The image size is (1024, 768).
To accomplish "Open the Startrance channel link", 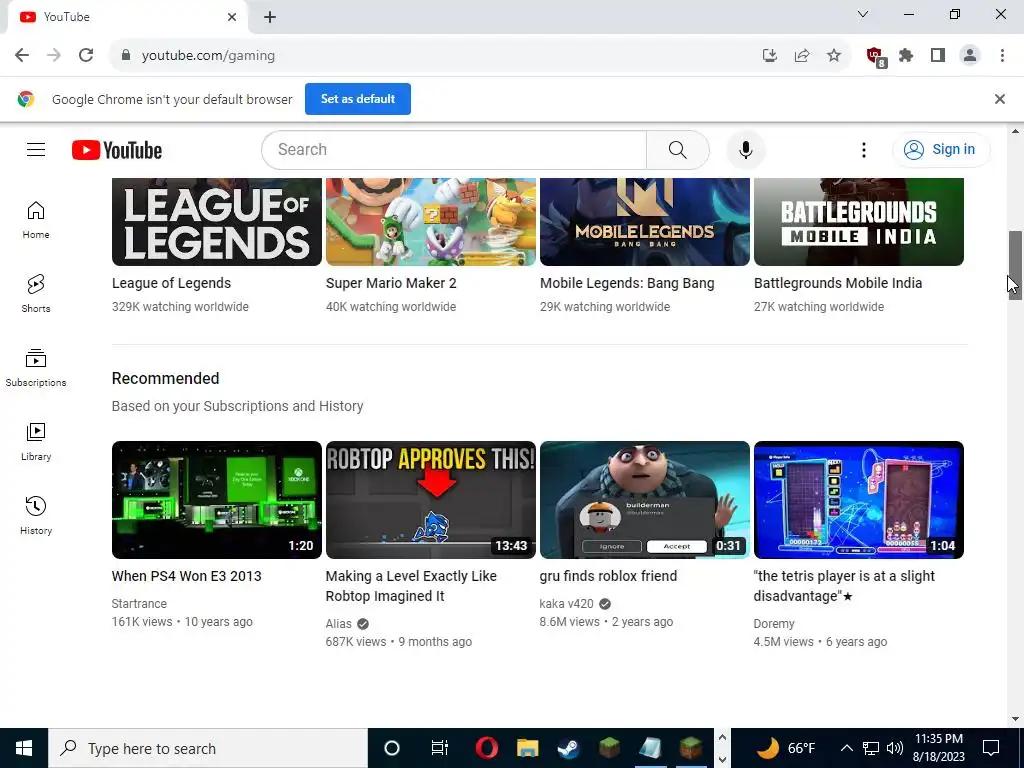I will (139, 603).
